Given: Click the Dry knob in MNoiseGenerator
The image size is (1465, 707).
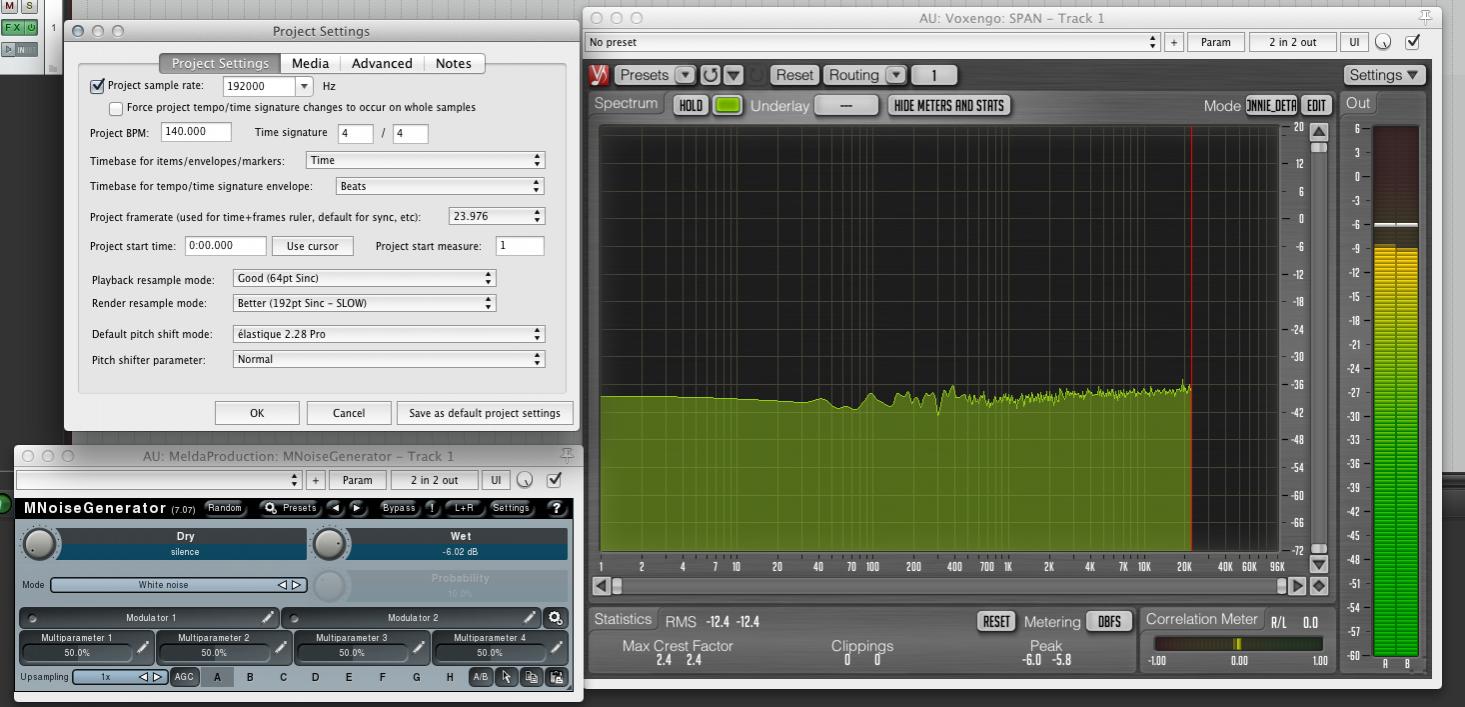Looking at the screenshot, I should pyautogui.click(x=39, y=544).
